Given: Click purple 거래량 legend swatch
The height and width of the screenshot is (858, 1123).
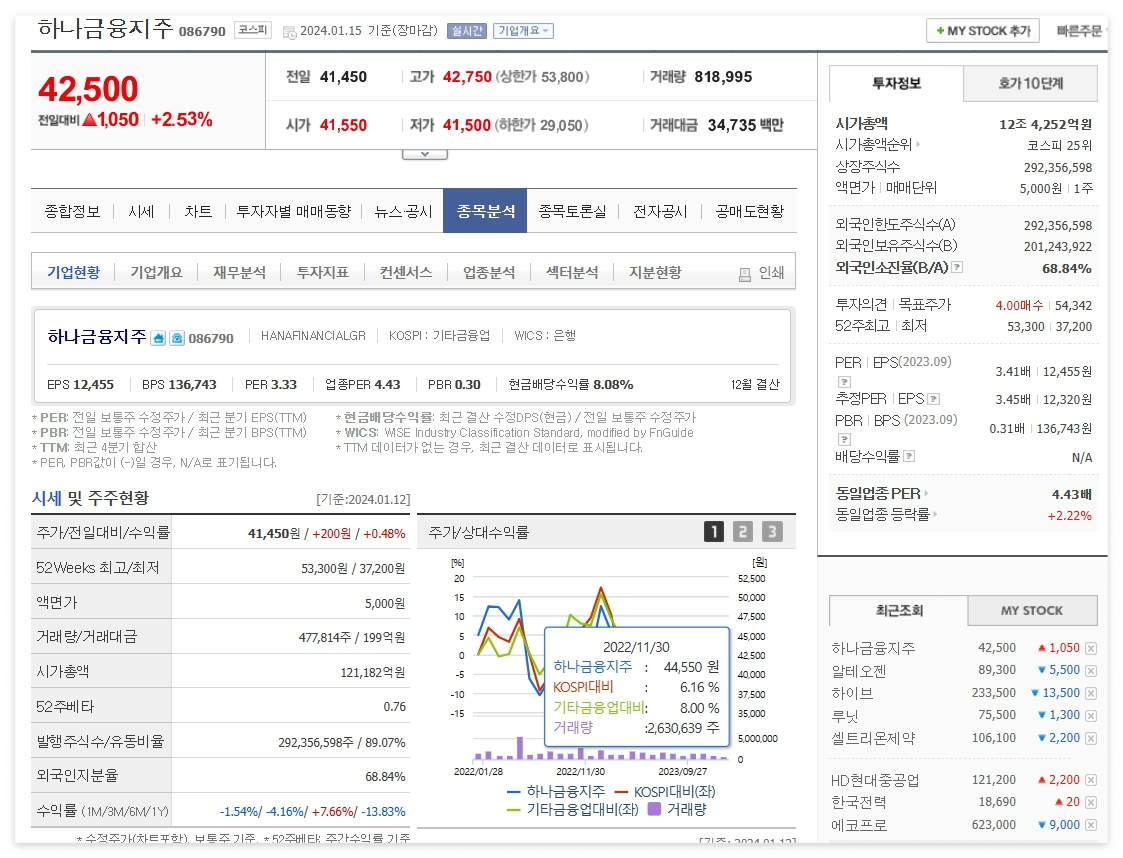Looking at the screenshot, I should click(654, 809).
